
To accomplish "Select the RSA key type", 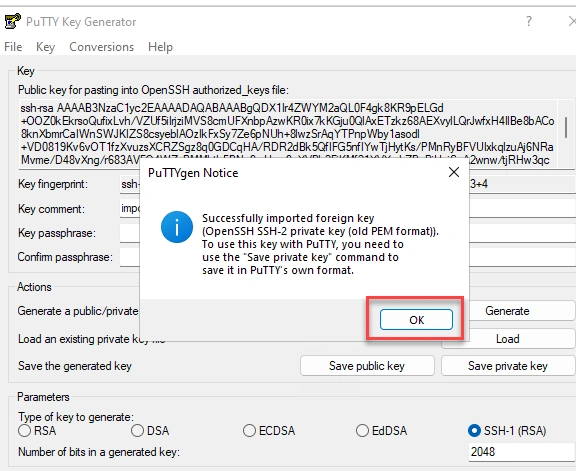I will click(x=37, y=430).
